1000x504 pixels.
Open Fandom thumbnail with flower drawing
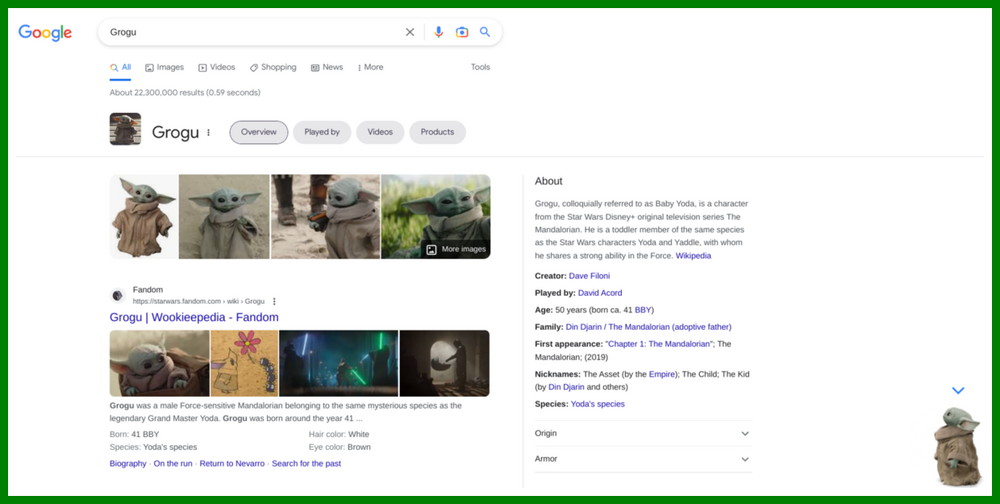pos(244,363)
